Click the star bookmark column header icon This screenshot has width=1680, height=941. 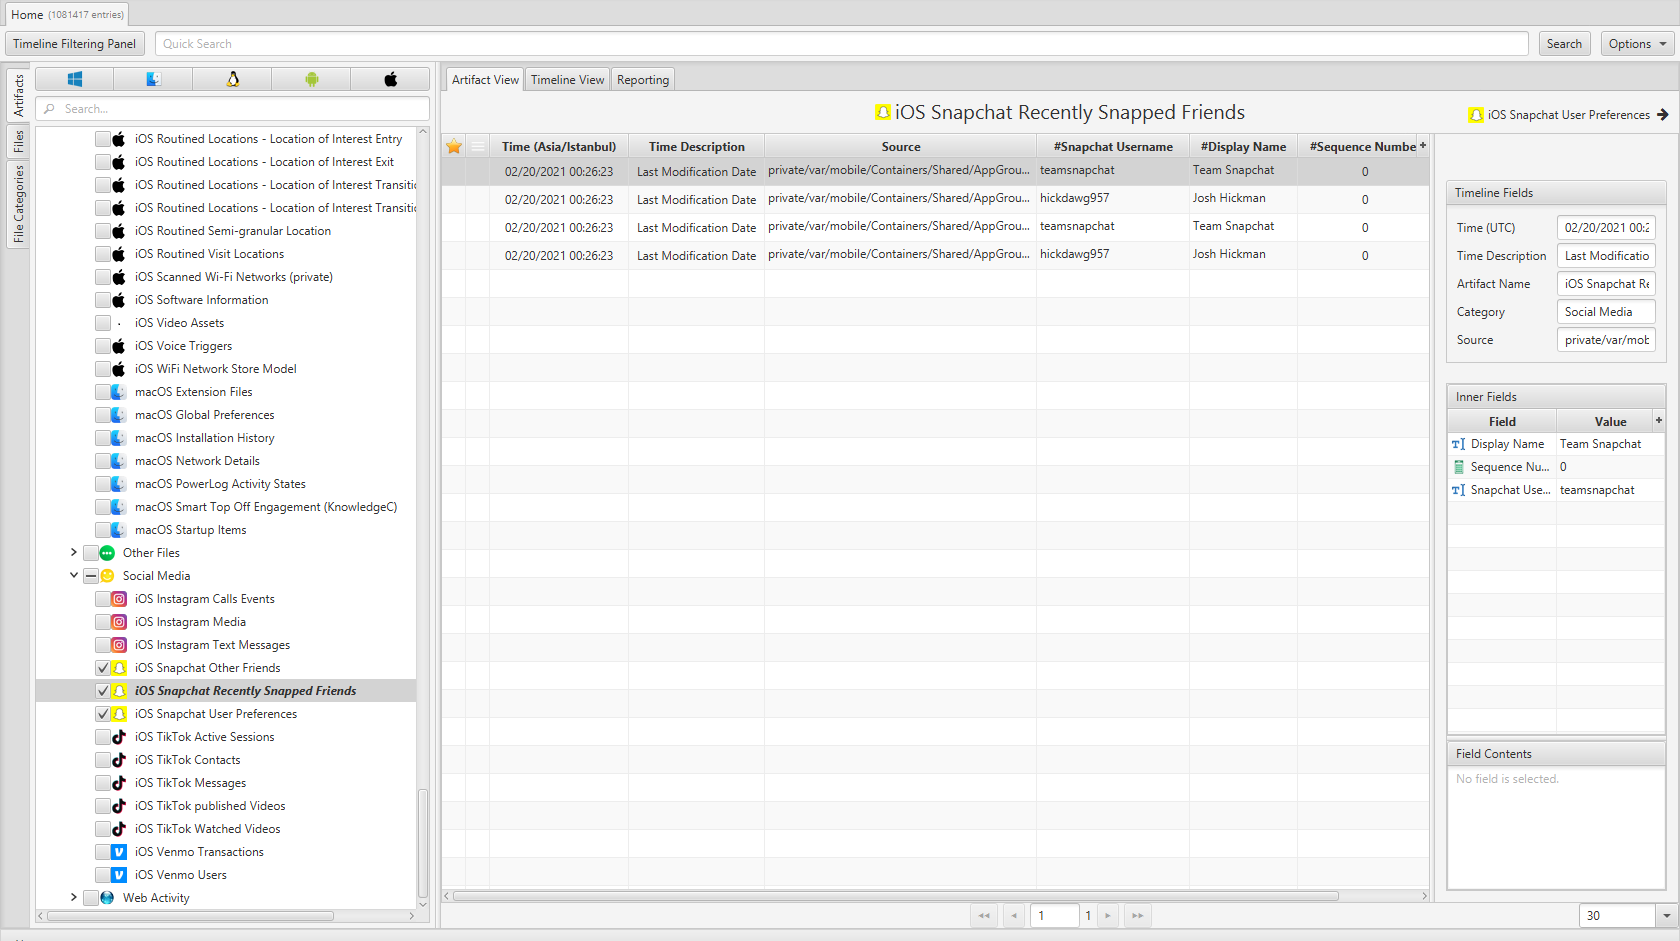[454, 146]
